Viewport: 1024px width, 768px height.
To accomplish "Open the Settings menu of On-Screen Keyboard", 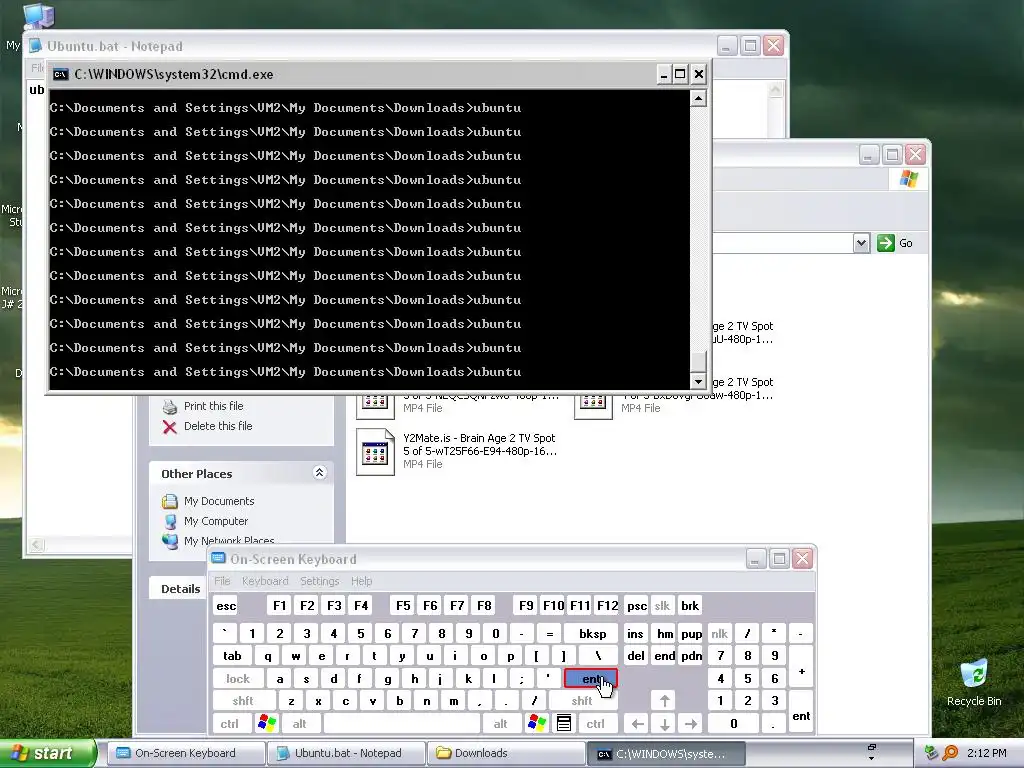I will (319, 581).
